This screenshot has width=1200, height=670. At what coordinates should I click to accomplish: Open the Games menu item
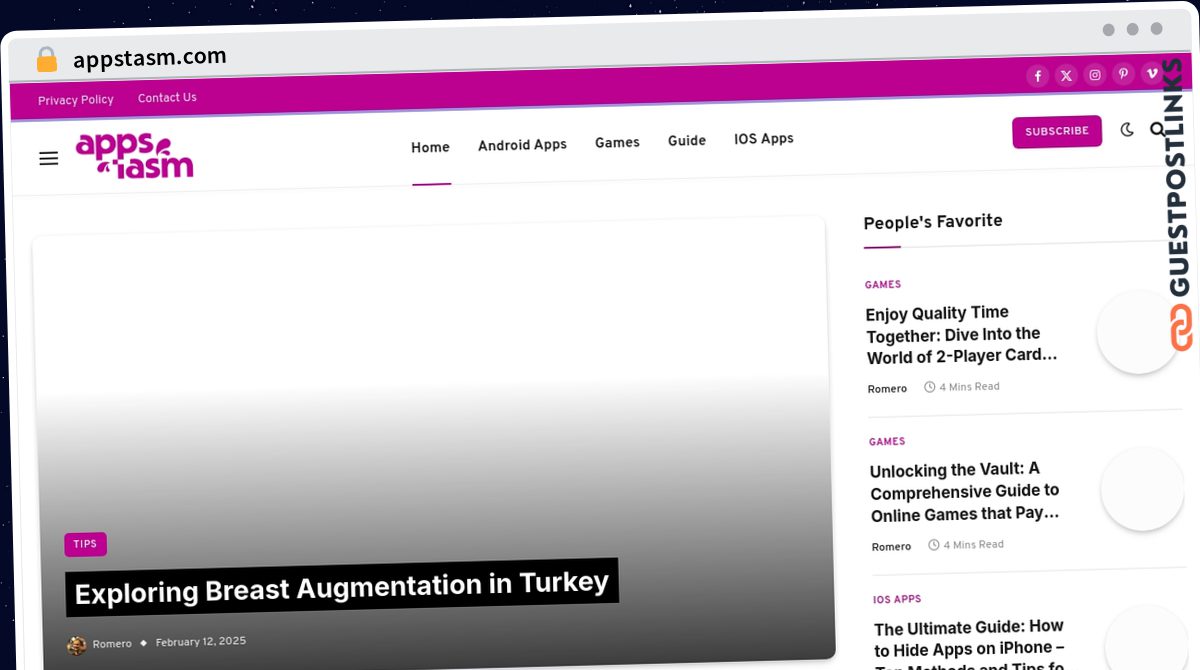coord(617,143)
